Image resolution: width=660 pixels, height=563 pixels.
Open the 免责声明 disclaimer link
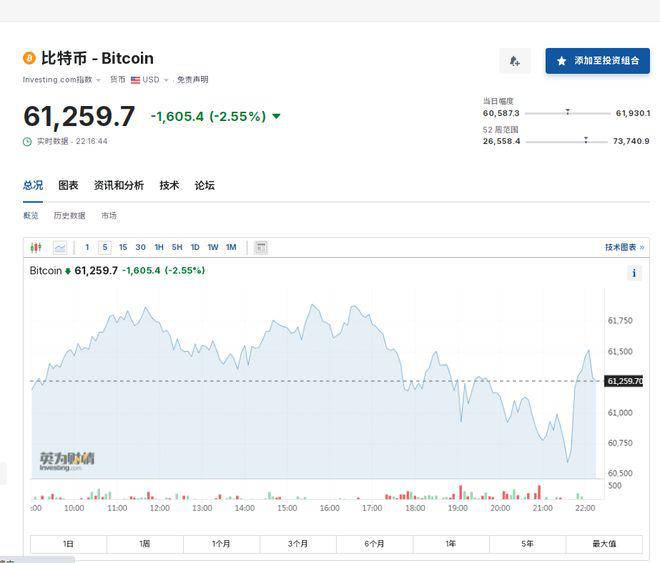click(192, 80)
